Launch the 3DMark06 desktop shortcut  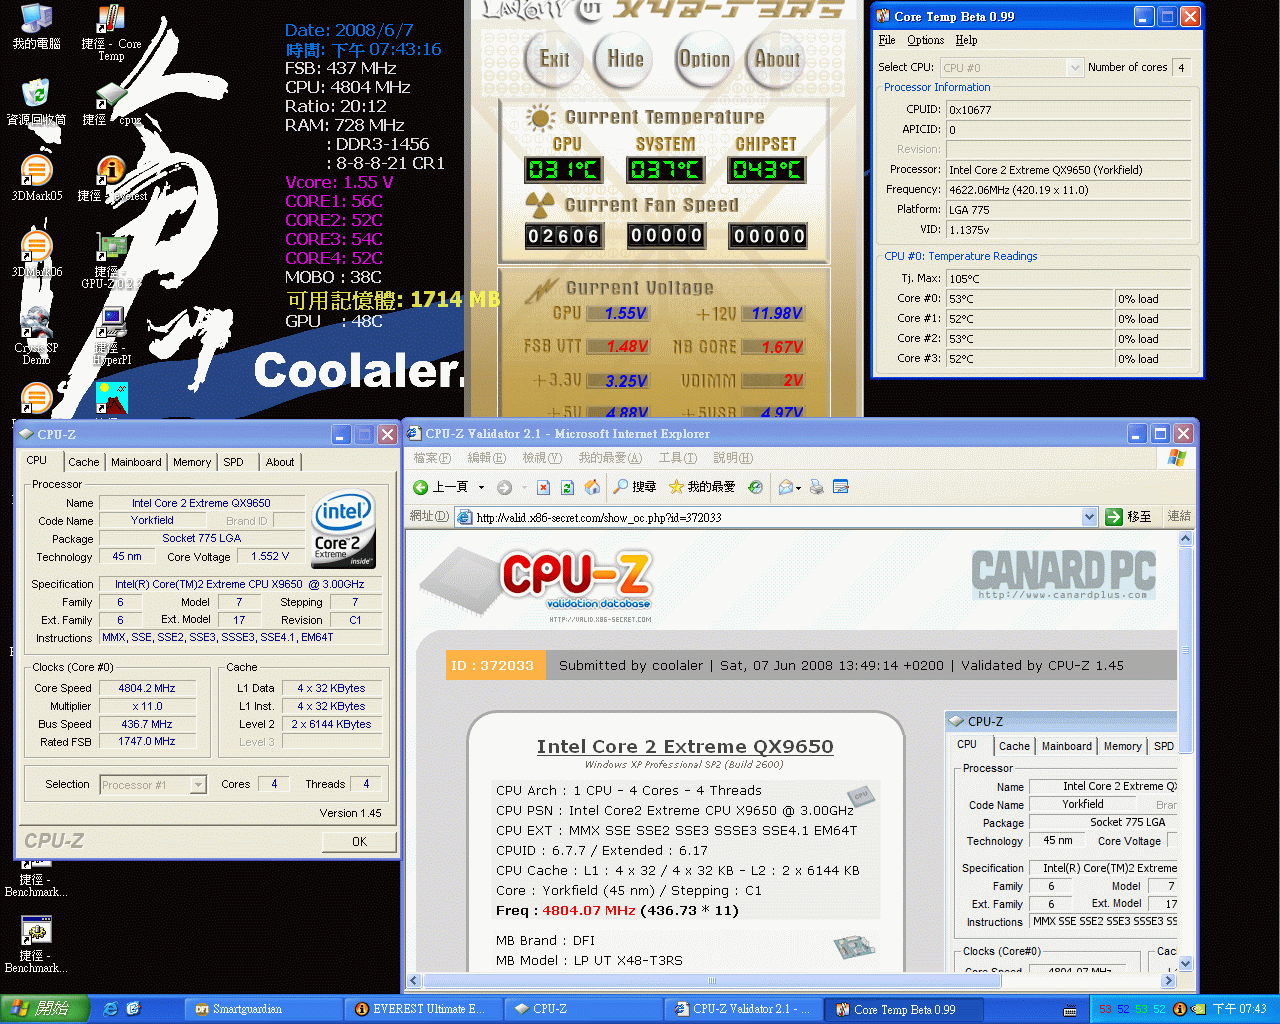point(36,254)
